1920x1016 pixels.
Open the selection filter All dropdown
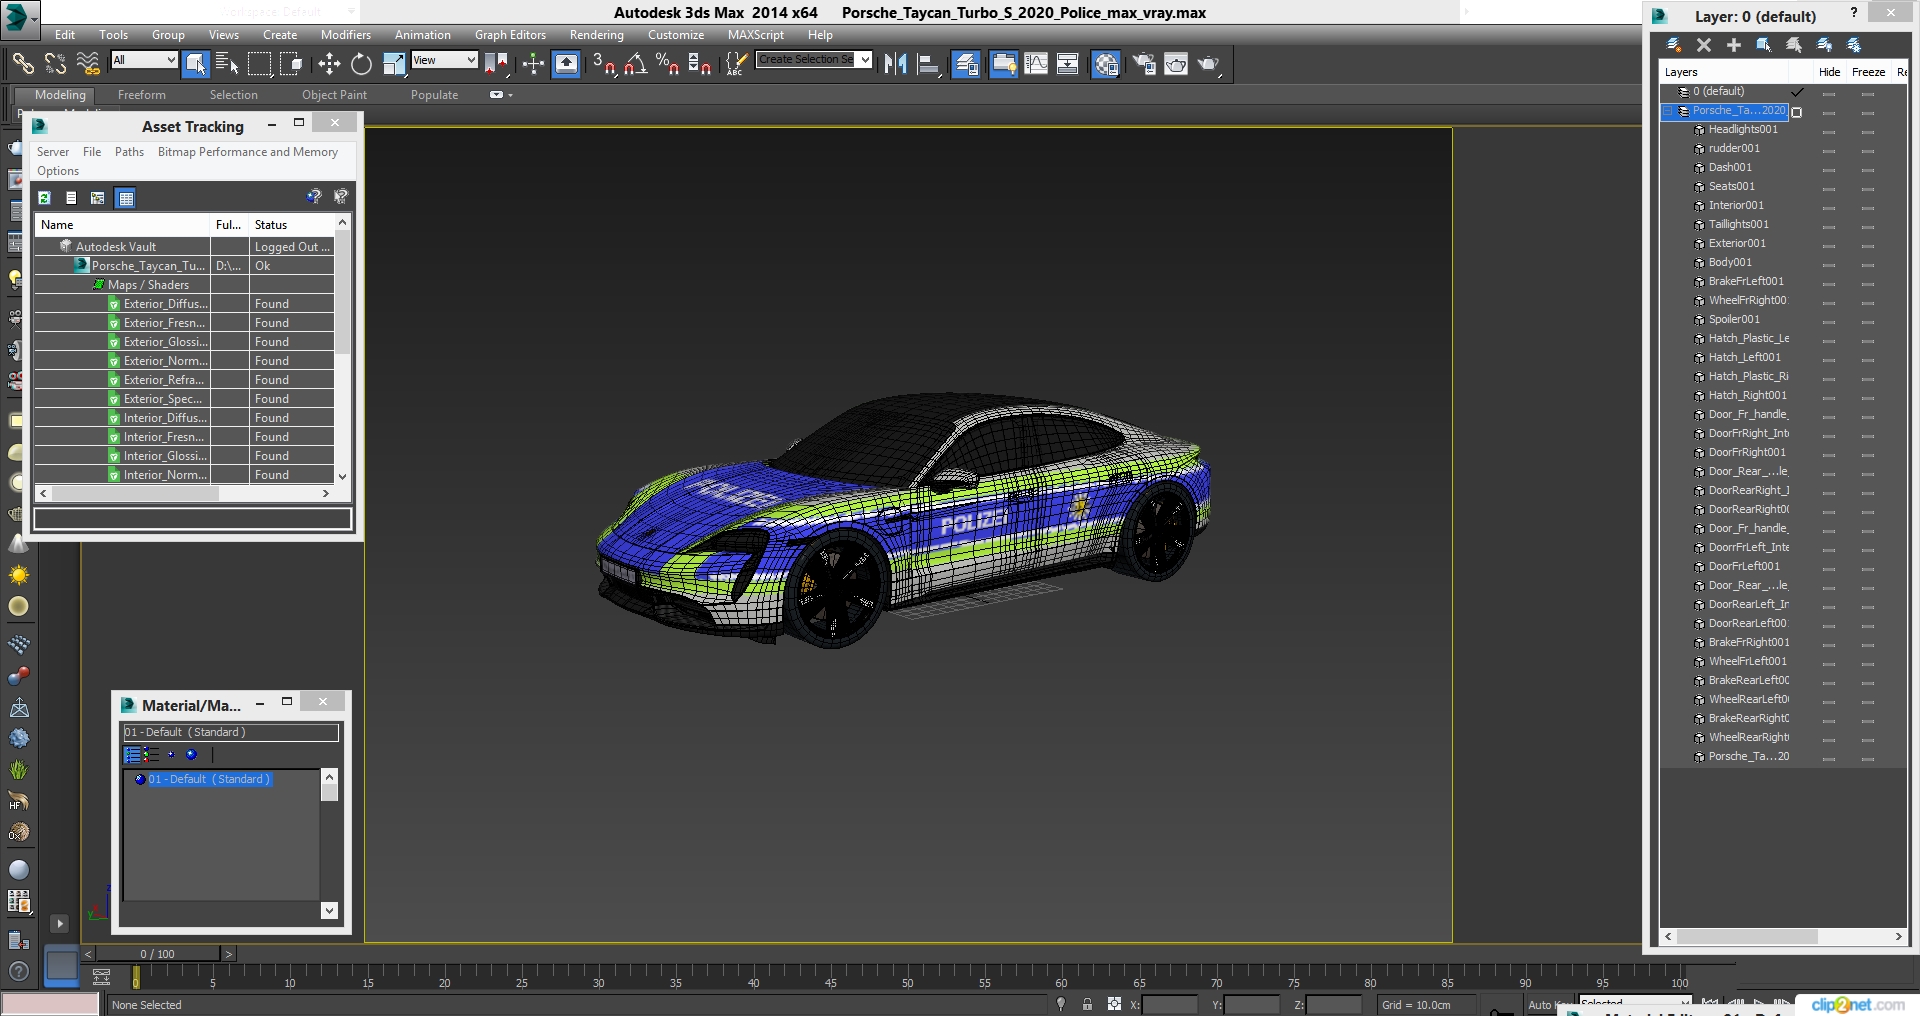point(144,60)
